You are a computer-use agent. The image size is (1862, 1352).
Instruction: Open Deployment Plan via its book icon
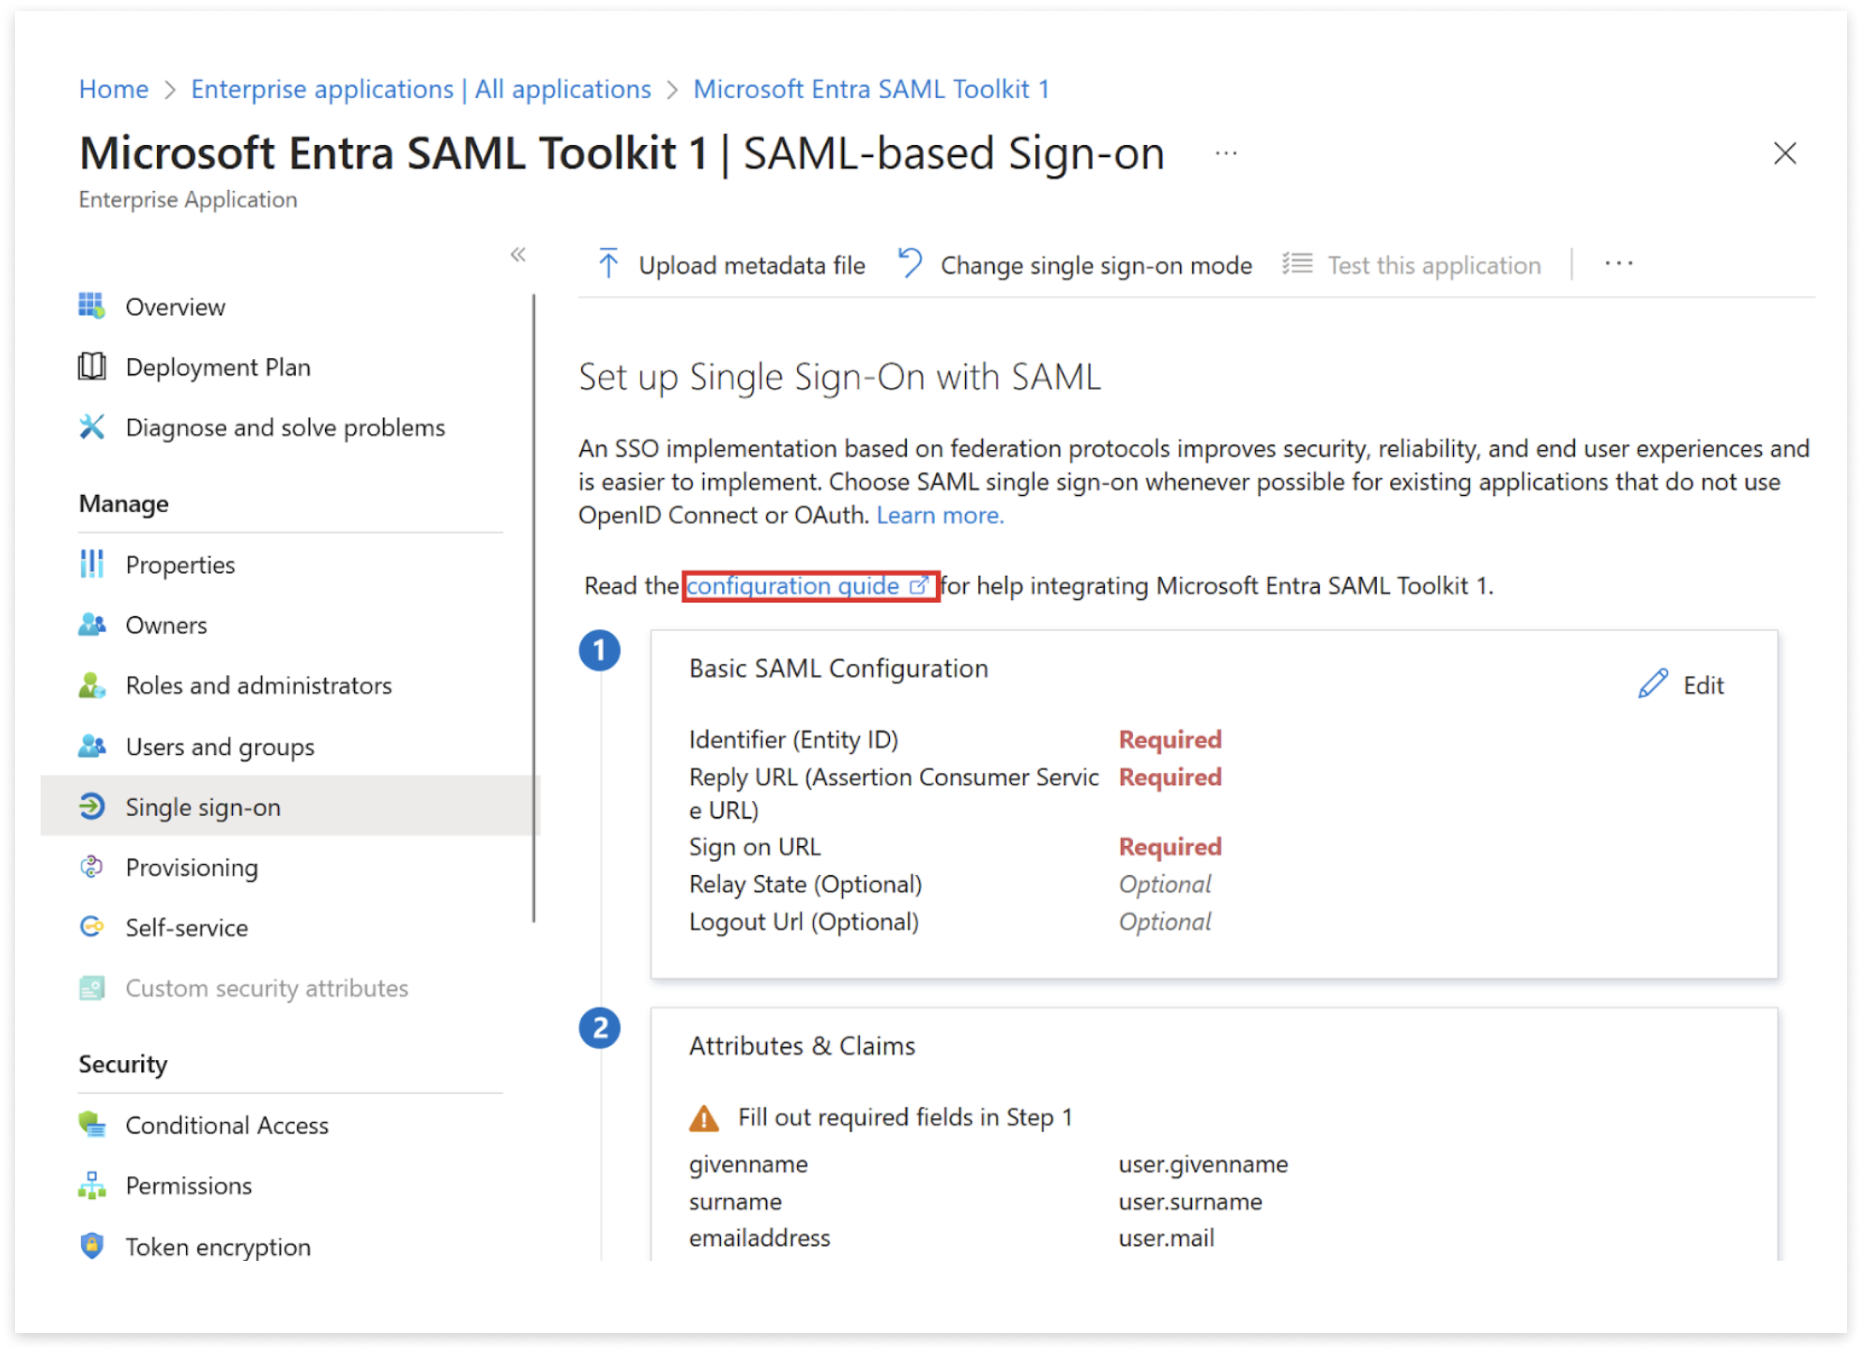[92, 366]
